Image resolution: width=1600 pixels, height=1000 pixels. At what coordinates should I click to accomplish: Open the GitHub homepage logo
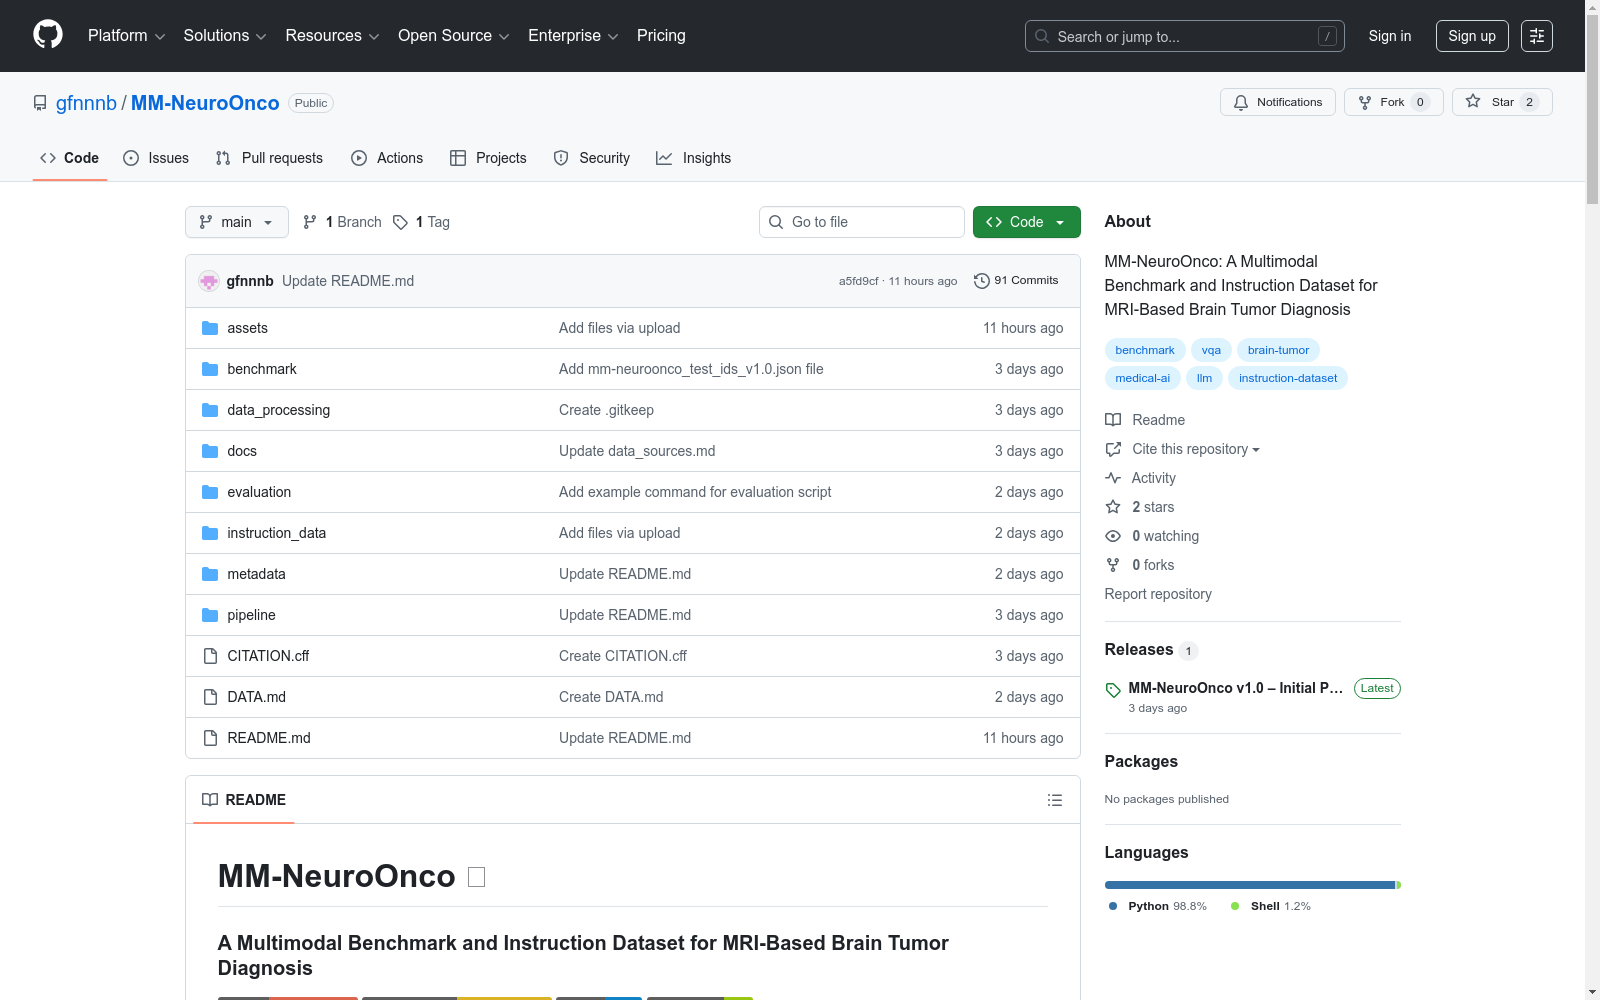[48, 35]
